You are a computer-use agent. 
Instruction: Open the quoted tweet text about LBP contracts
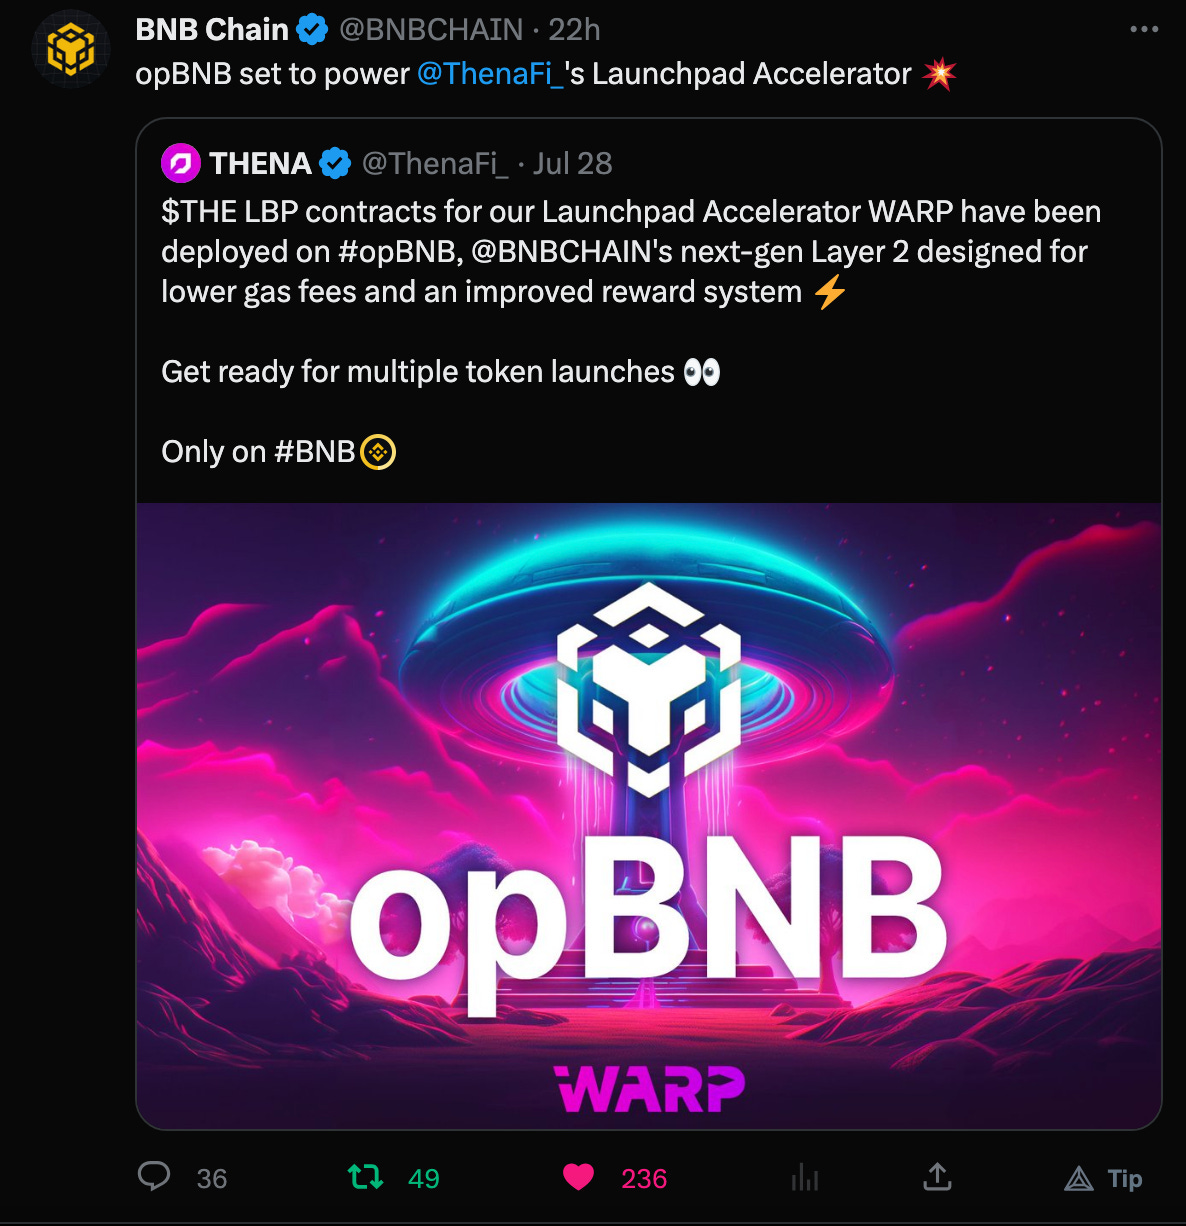click(x=631, y=252)
